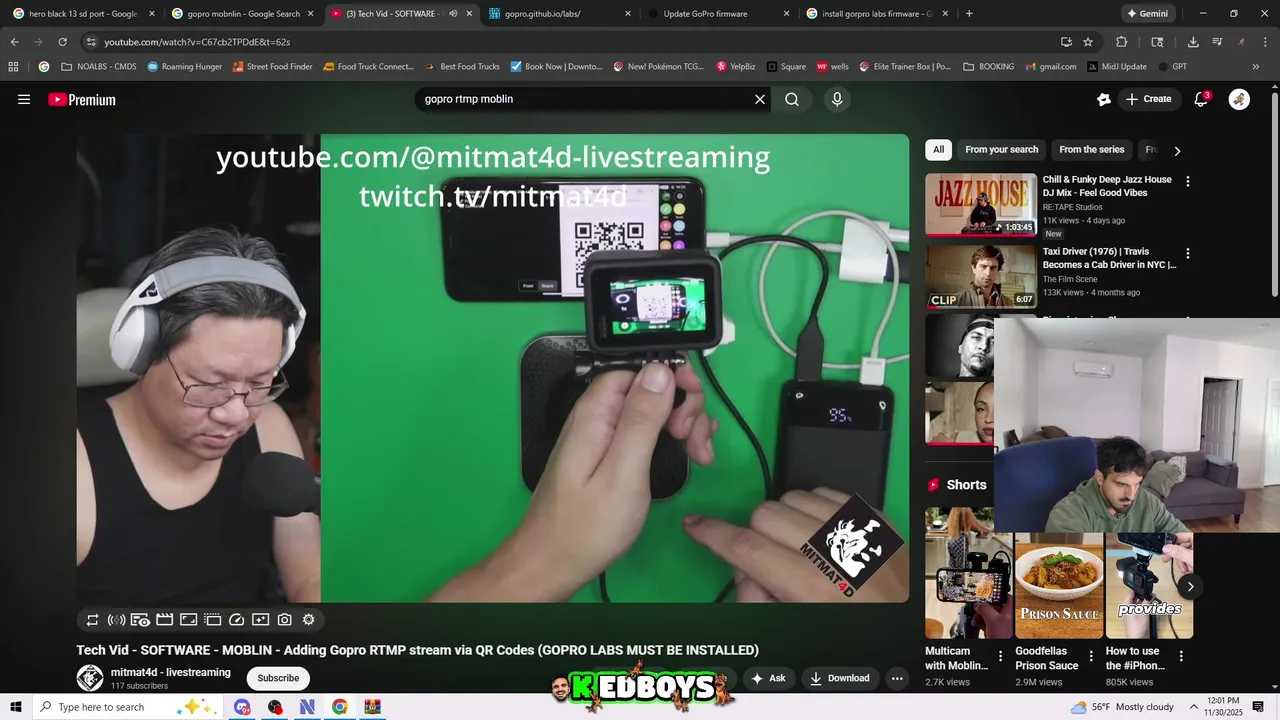Screen dimensions: 1280x720
Task: Open Chrome downloads icon
Action: 1193,42
